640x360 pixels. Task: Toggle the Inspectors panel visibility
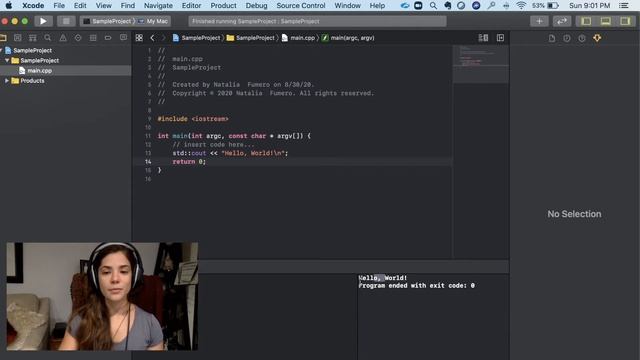tap(625, 21)
